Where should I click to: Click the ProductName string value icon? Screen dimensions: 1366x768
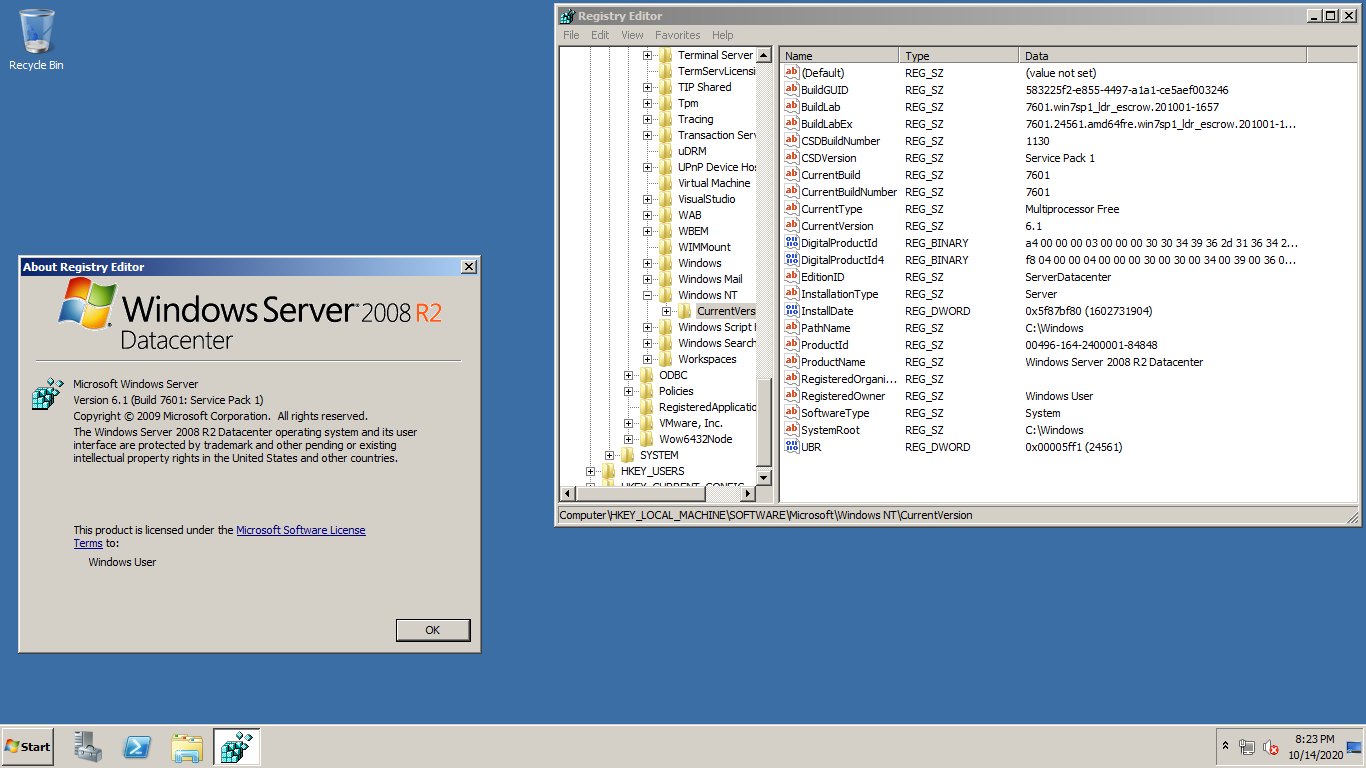coord(791,362)
